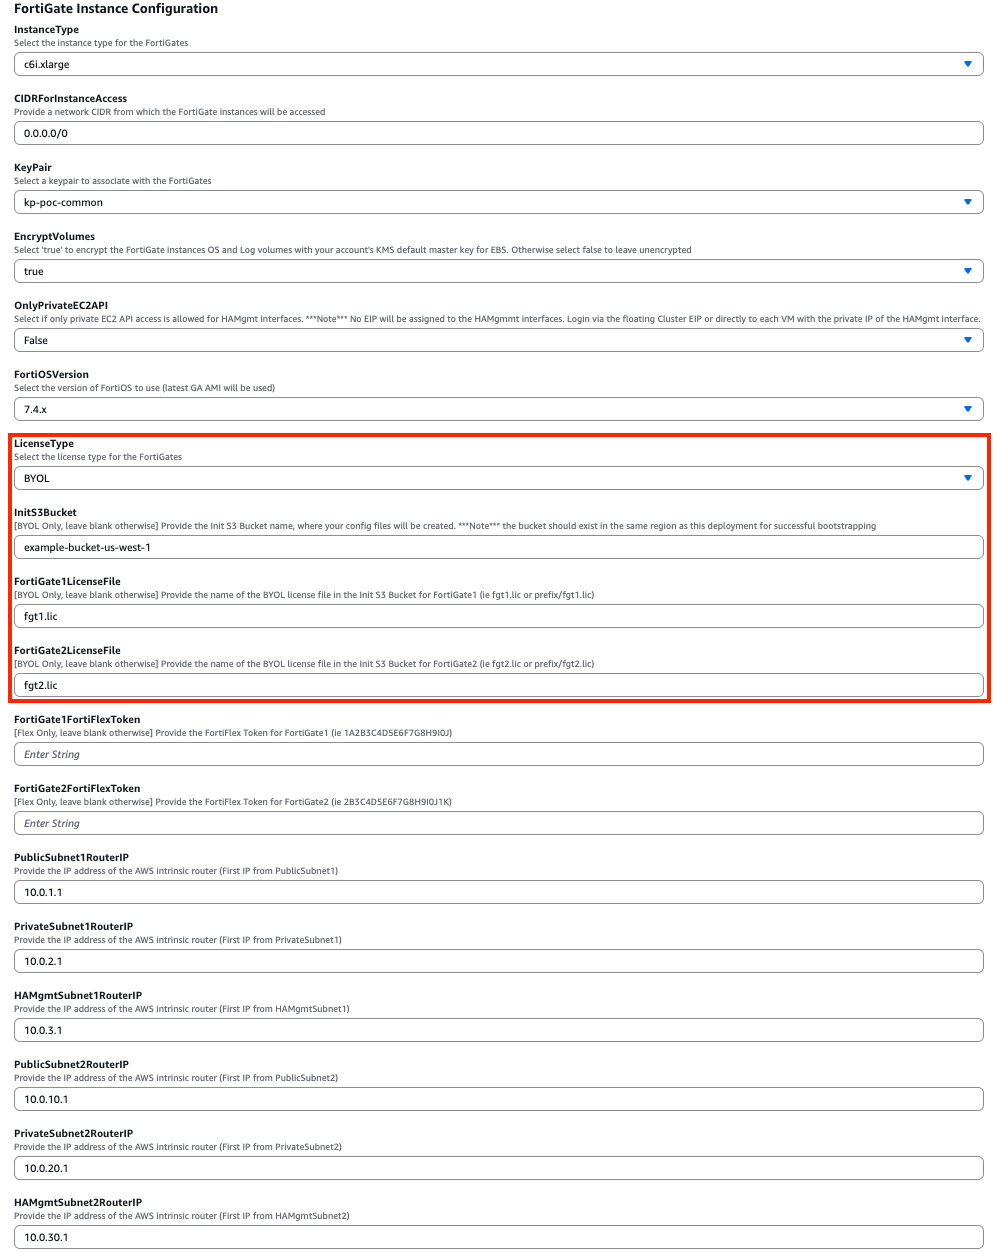Click 'Select the license type for the FortiGates' description

coord(98,457)
